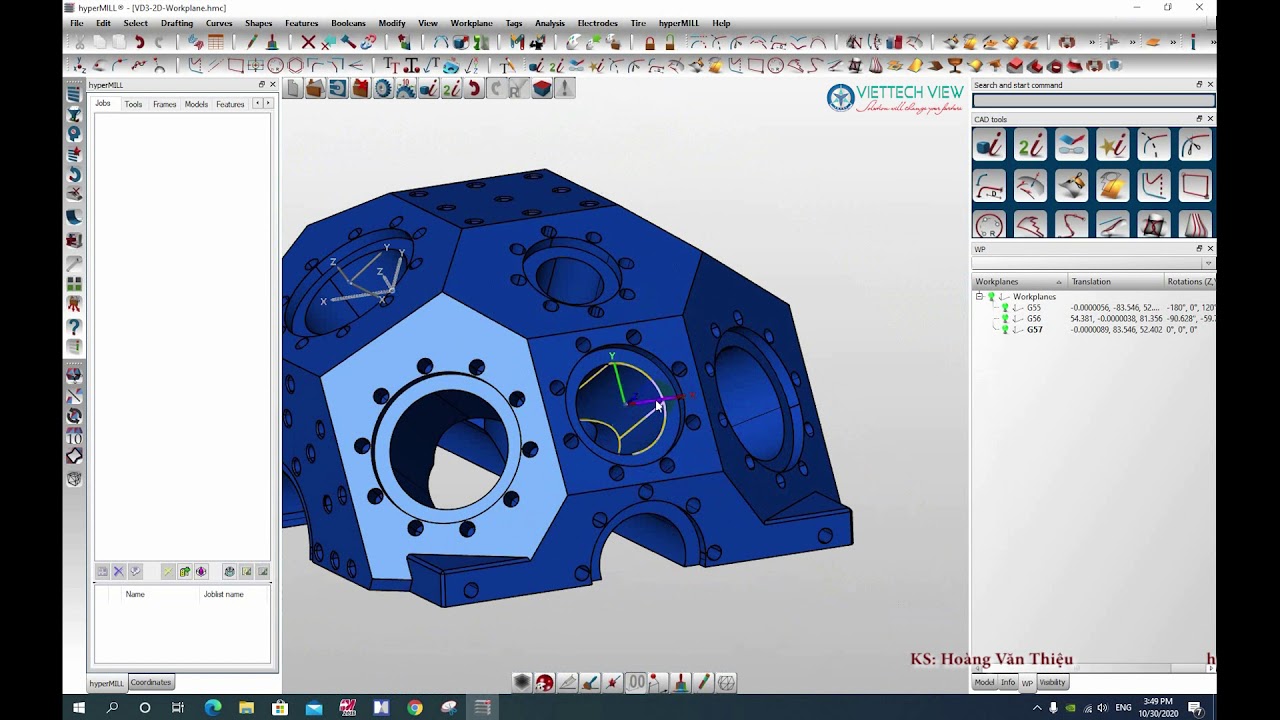Switch to the Features tab
Viewport: 1280px width, 720px height.
click(230, 104)
